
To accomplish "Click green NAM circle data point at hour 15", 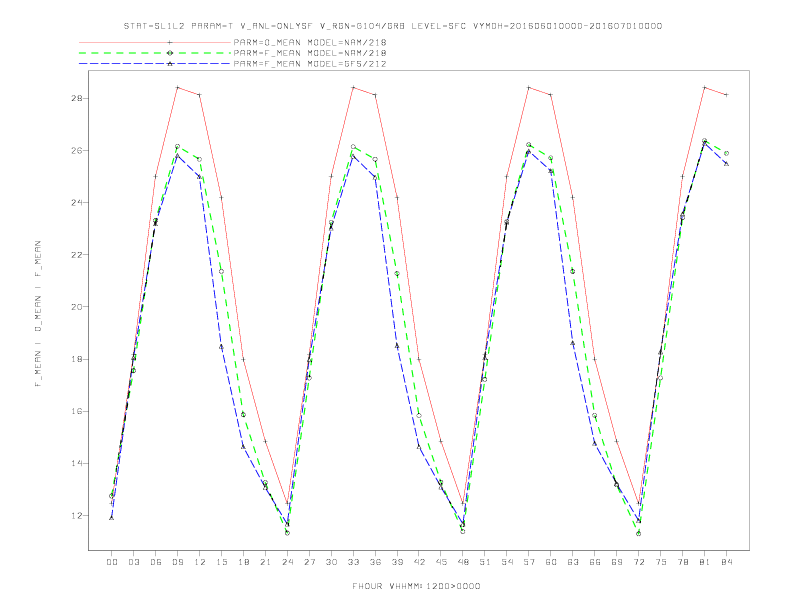I will point(221,272).
